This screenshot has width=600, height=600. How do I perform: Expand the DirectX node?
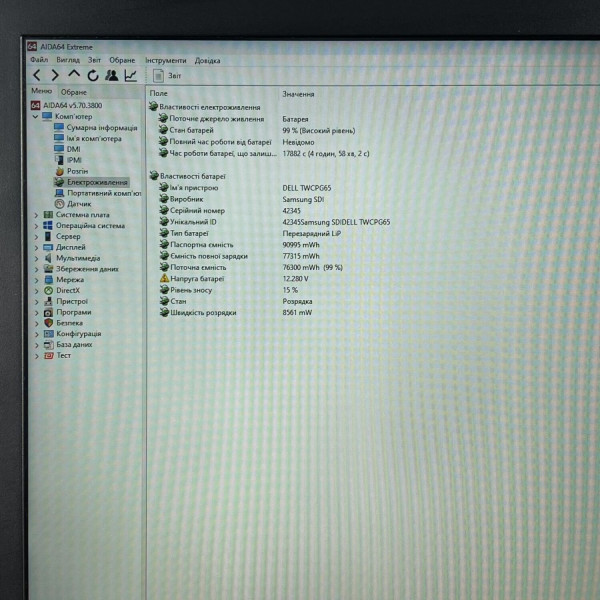(36, 291)
